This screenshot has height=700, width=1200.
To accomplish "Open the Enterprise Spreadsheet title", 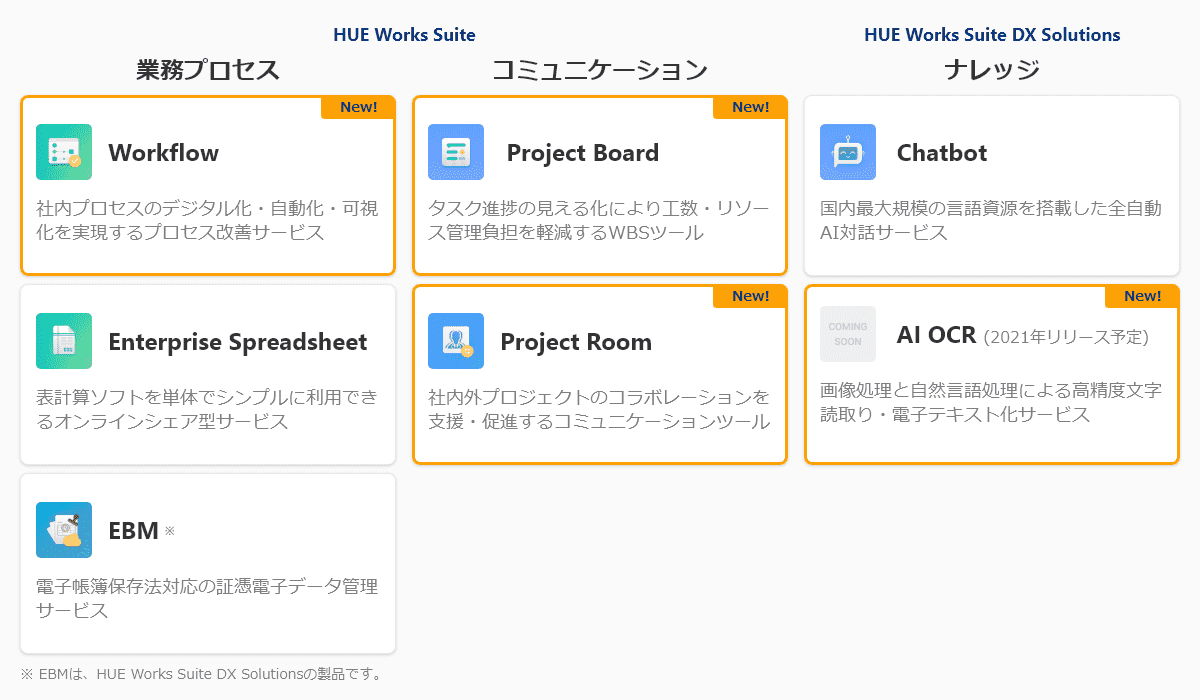I will coord(238,342).
